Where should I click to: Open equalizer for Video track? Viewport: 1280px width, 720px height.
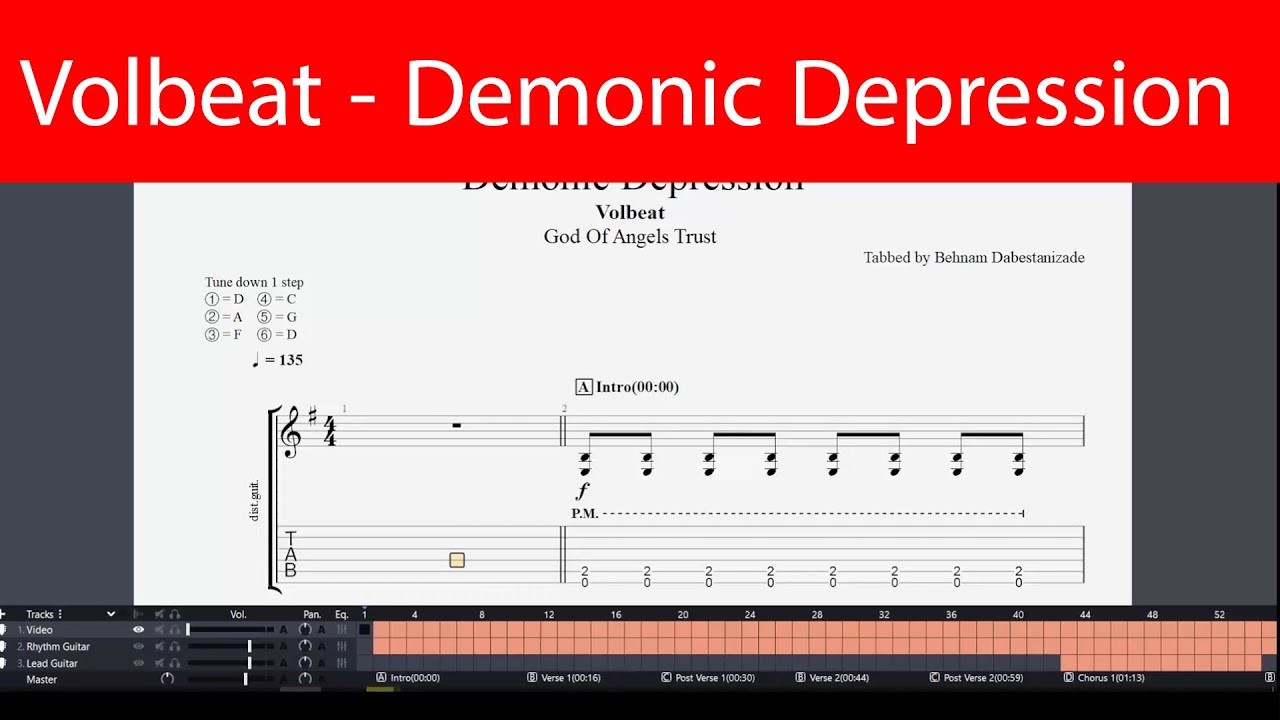tap(342, 629)
